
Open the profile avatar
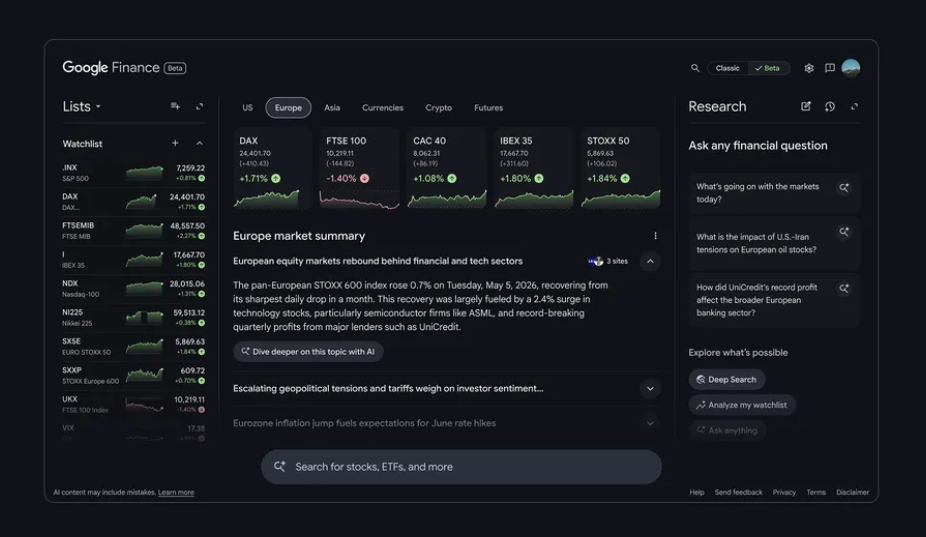pos(850,69)
